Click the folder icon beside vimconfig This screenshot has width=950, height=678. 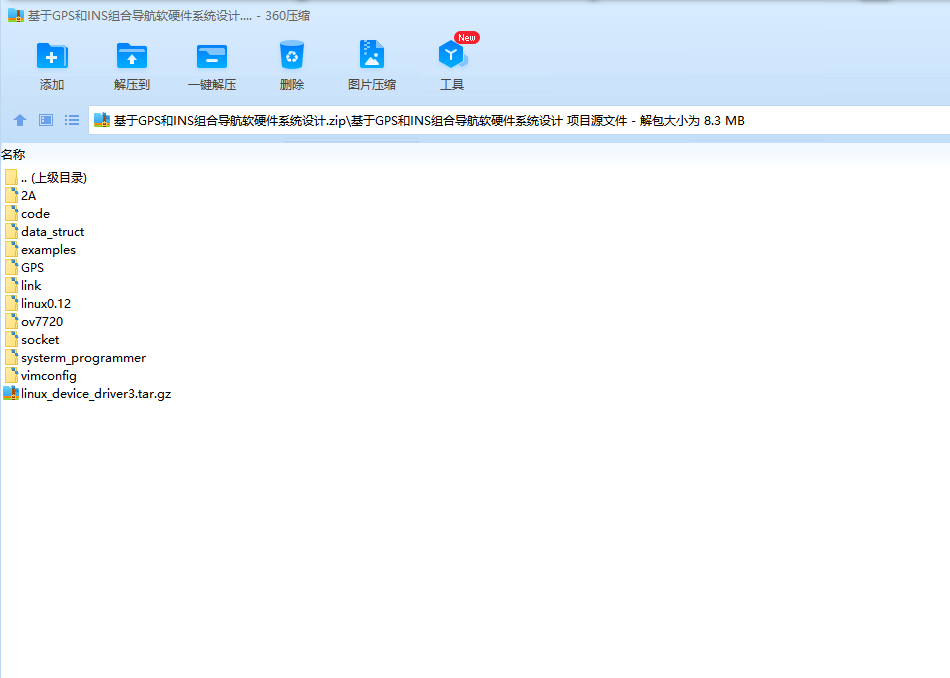[x=11, y=376]
